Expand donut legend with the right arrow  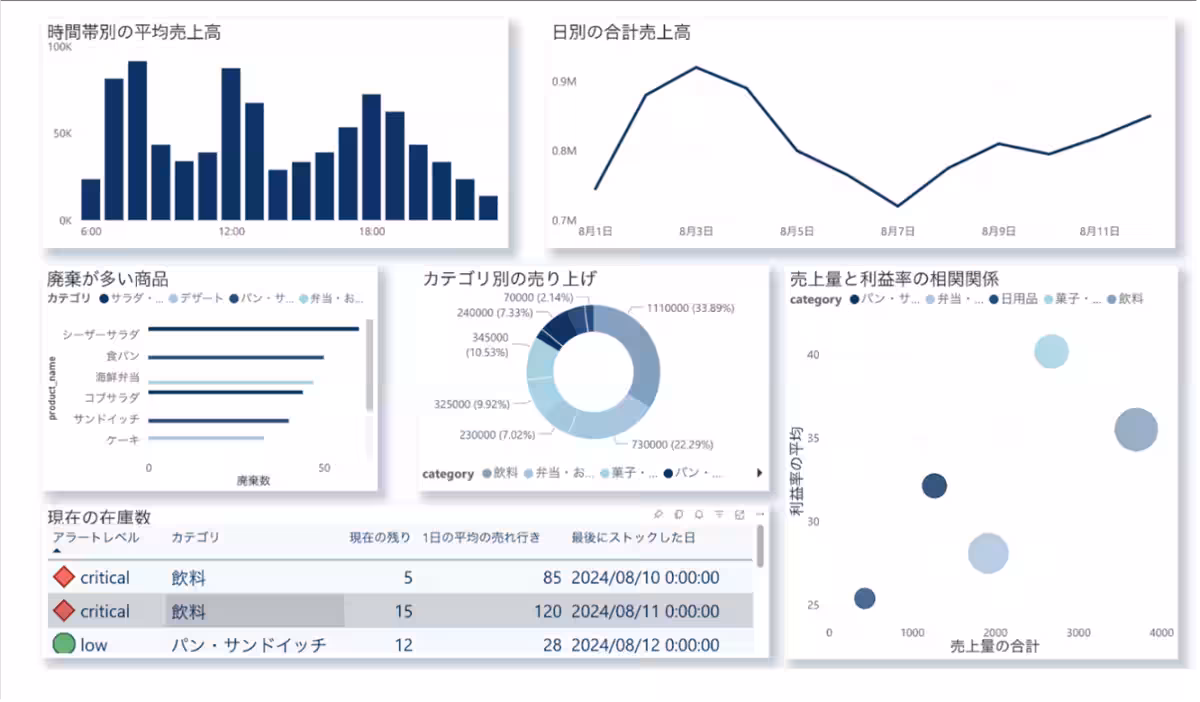pyautogui.click(x=760, y=473)
